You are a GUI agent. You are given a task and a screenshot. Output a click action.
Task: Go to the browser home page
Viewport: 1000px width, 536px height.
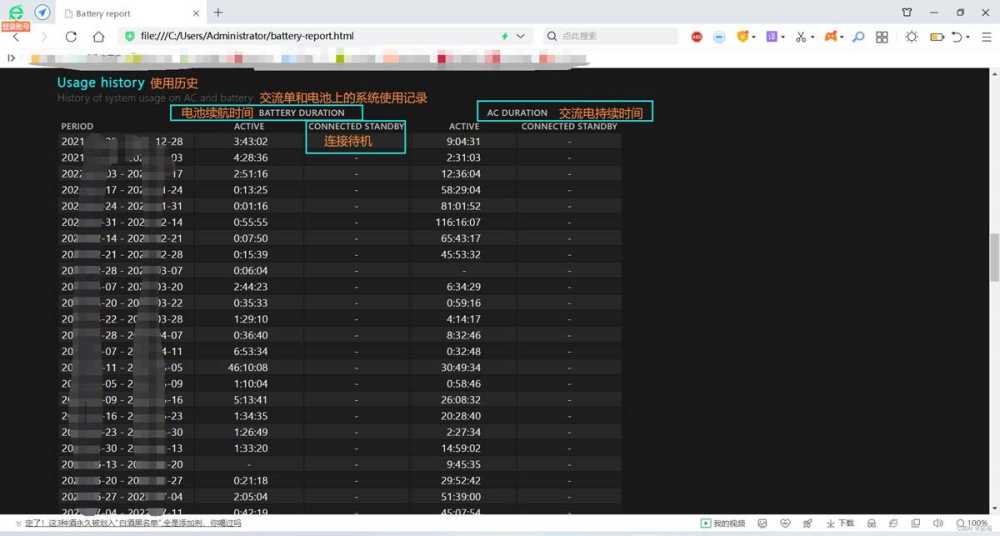pos(99,36)
